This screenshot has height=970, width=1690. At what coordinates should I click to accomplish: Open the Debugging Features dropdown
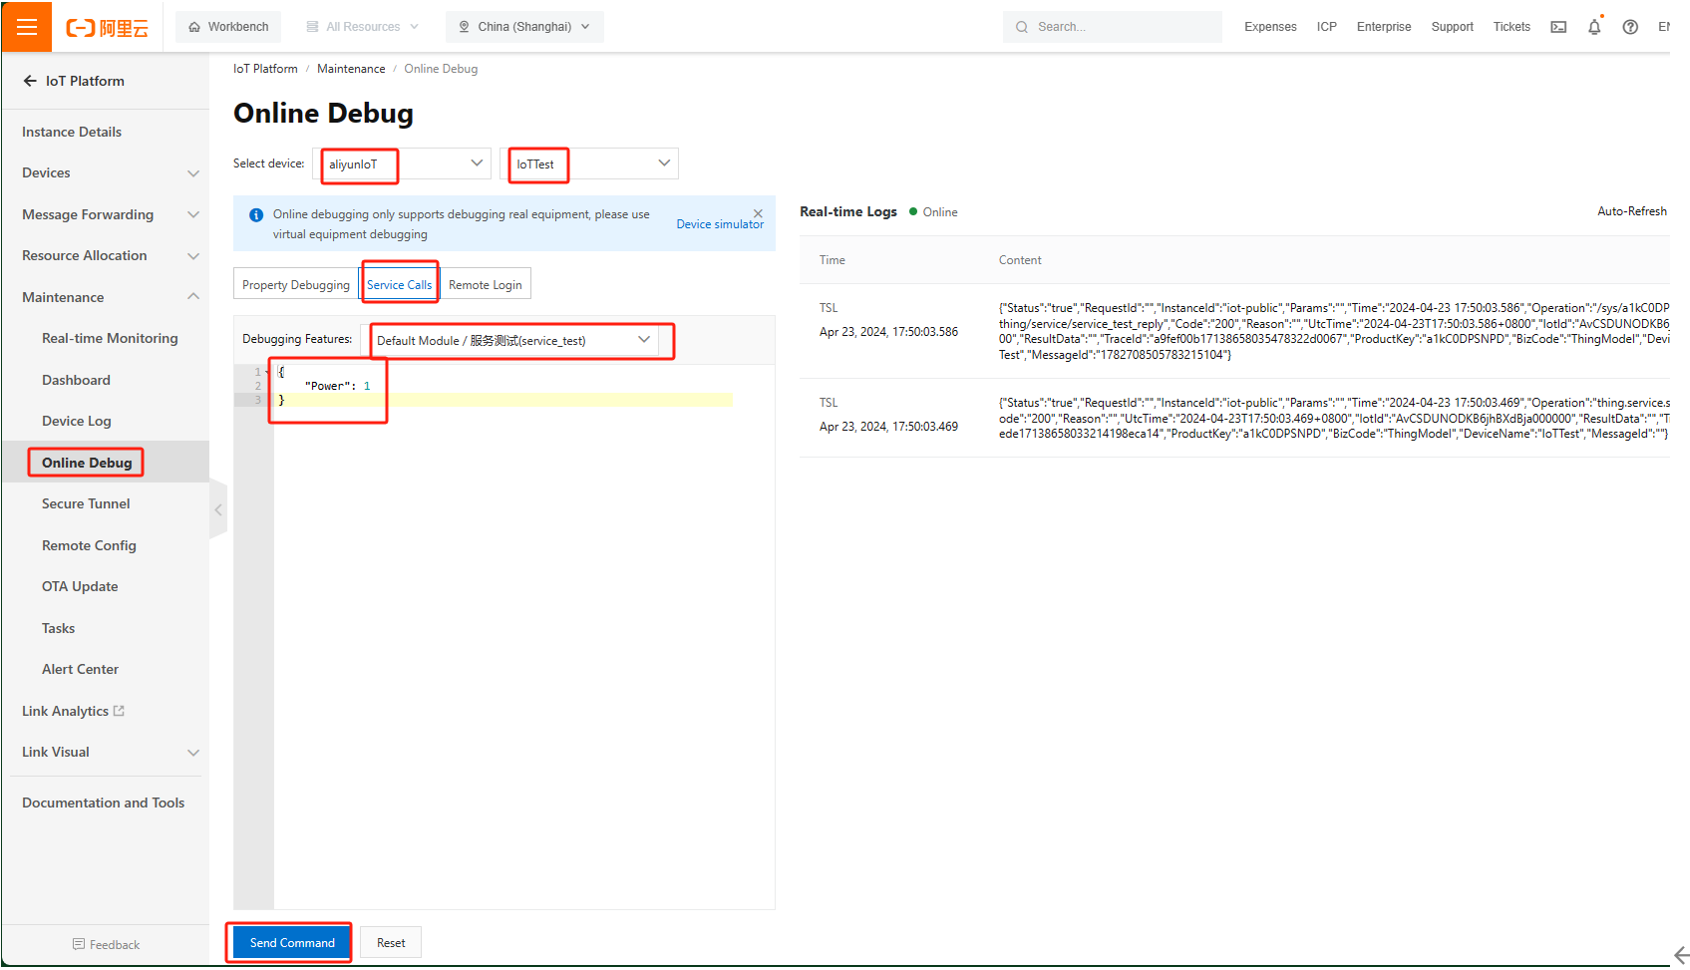tap(514, 340)
